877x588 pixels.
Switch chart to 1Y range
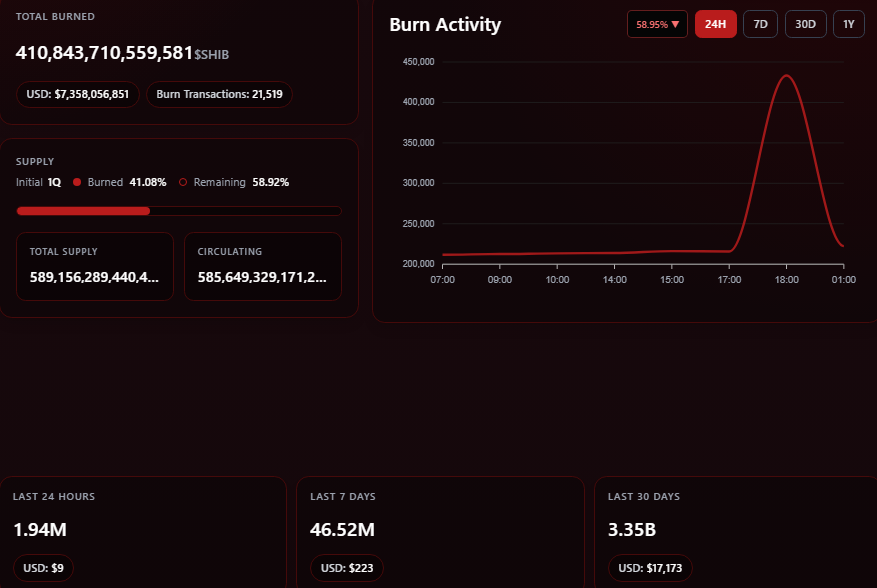(848, 25)
